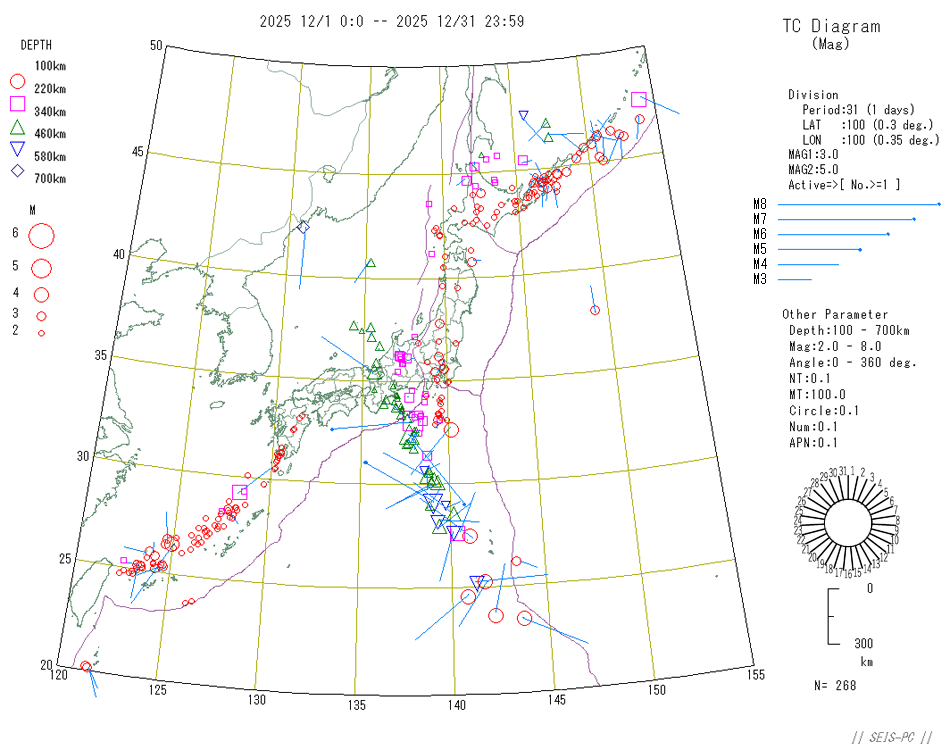Click the M8 scale line
Image resolution: width=950 pixels, height=750 pixels.
(x=858, y=204)
